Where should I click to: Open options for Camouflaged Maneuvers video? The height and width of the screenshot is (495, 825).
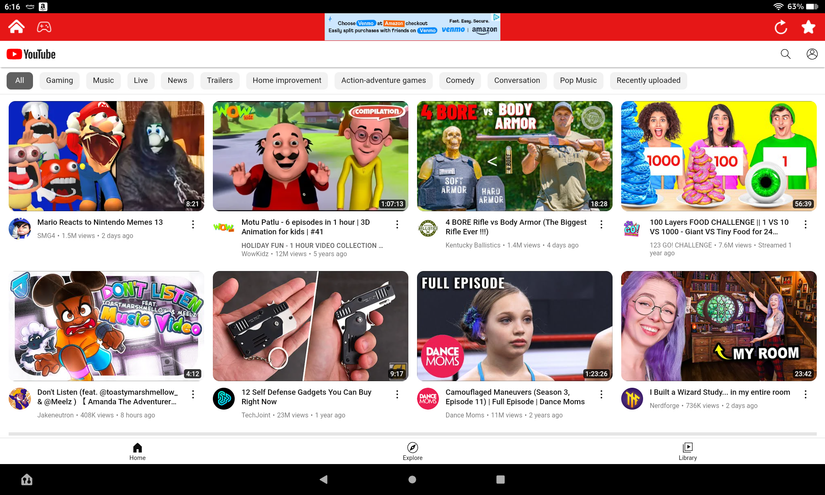pyautogui.click(x=601, y=395)
